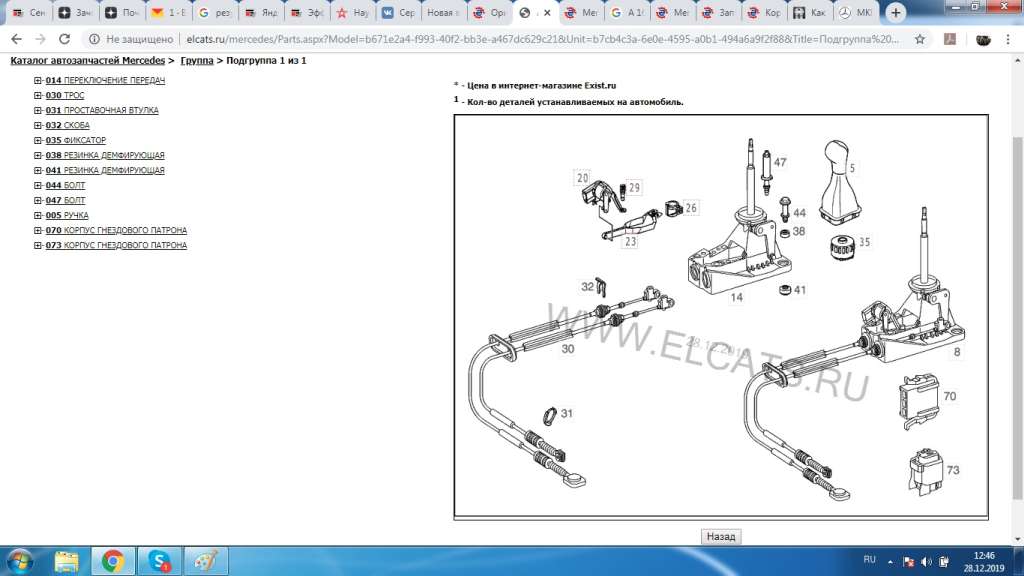
Task: Click the browser back arrow
Action: [x=14, y=40]
